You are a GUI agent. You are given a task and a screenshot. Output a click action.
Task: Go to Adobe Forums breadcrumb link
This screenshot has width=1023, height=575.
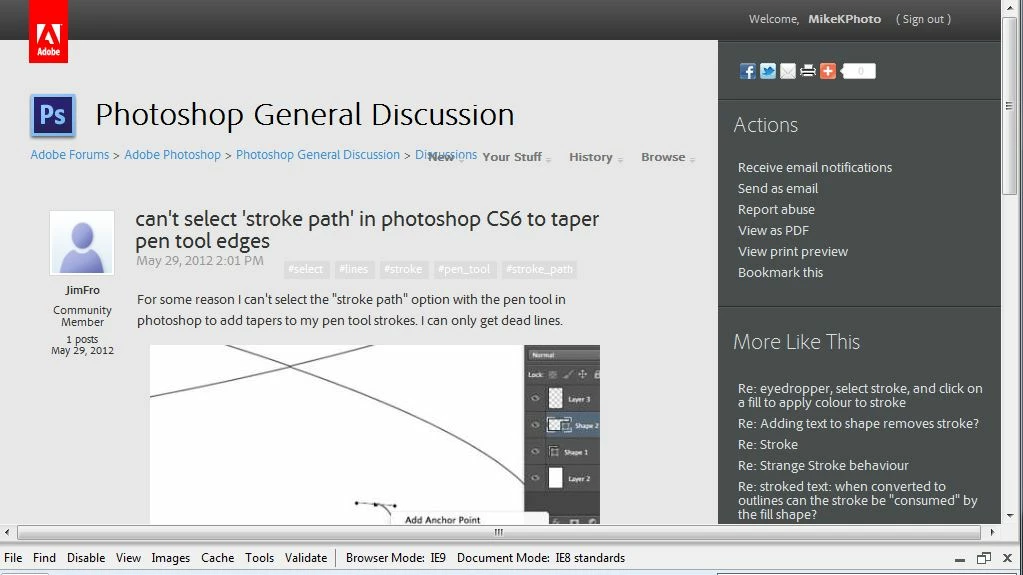(x=70, y=155)
